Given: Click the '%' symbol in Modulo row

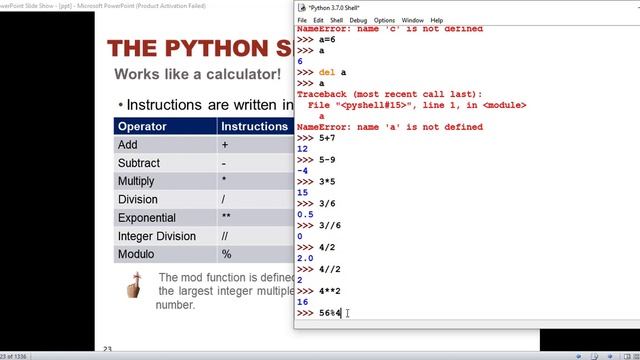Looking at the screenshot, I should click(x=227, y=254).
